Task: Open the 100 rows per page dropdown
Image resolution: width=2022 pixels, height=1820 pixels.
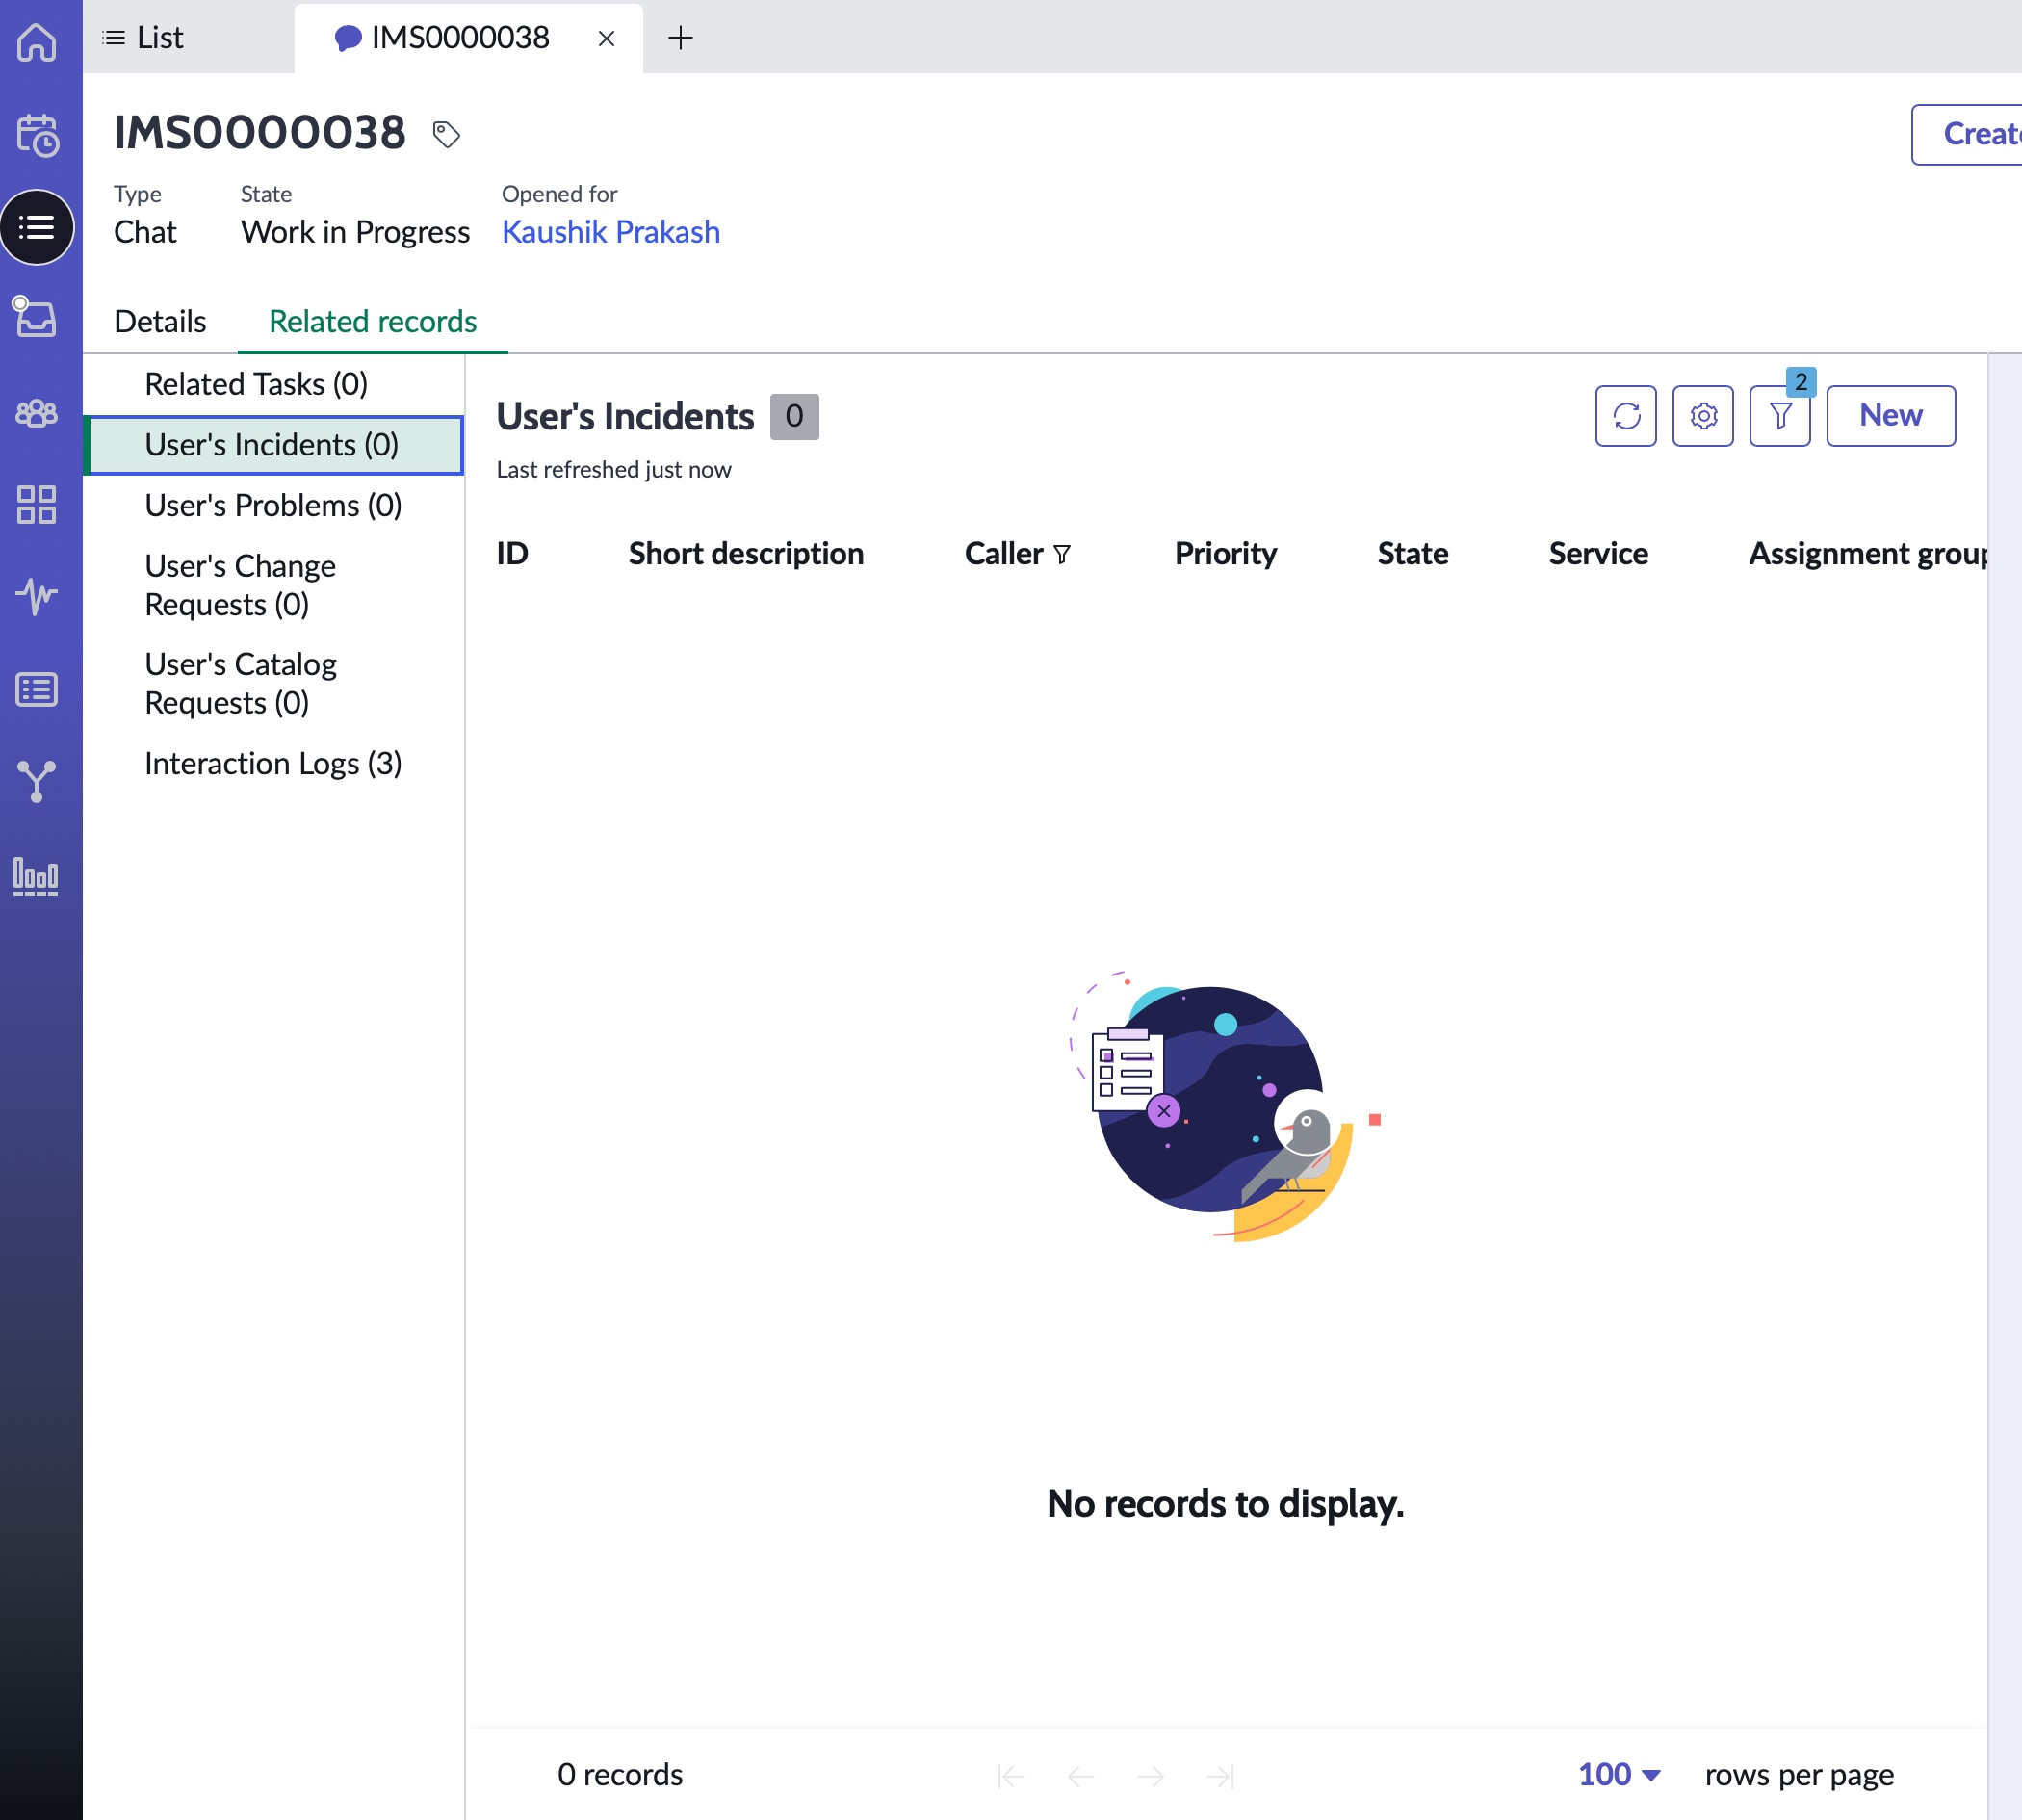Action: point(1619,1775)
